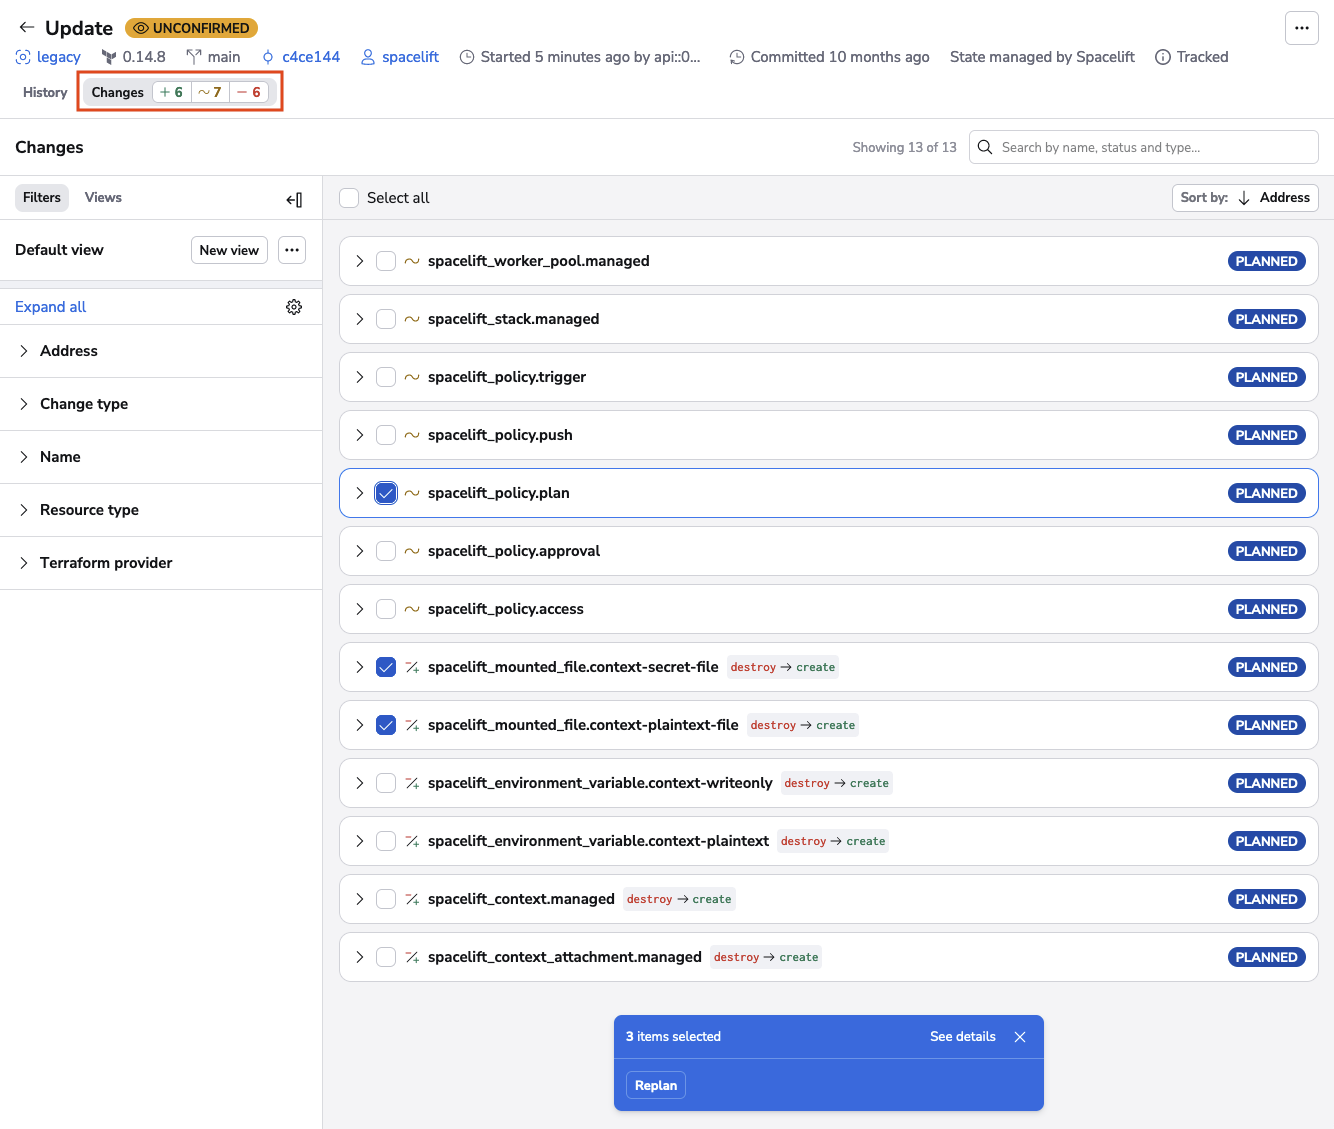Click the Replan button

pos(655,1085)
